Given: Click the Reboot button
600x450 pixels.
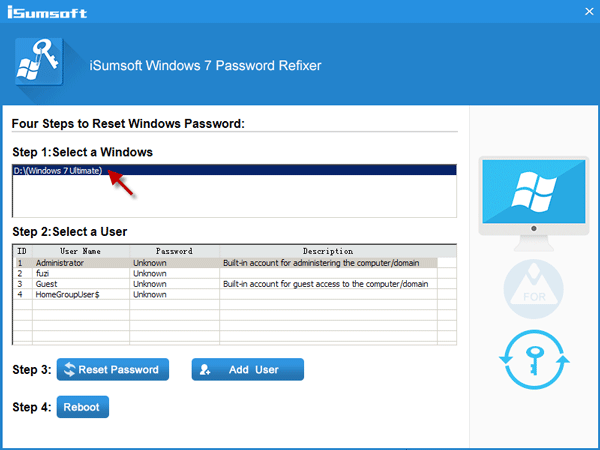Looking at the screenshot, I should tap(83, 407).
